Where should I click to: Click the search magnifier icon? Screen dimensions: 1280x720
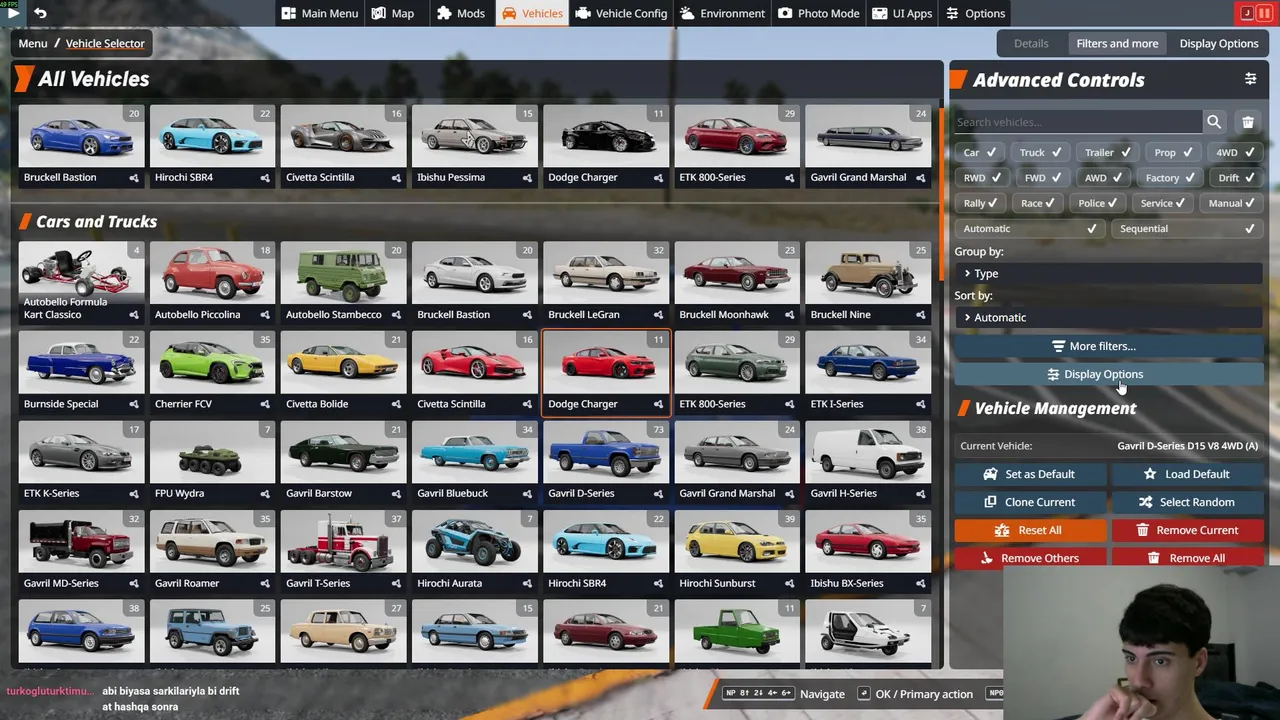pyautogui.click(x=1214, y=122)
